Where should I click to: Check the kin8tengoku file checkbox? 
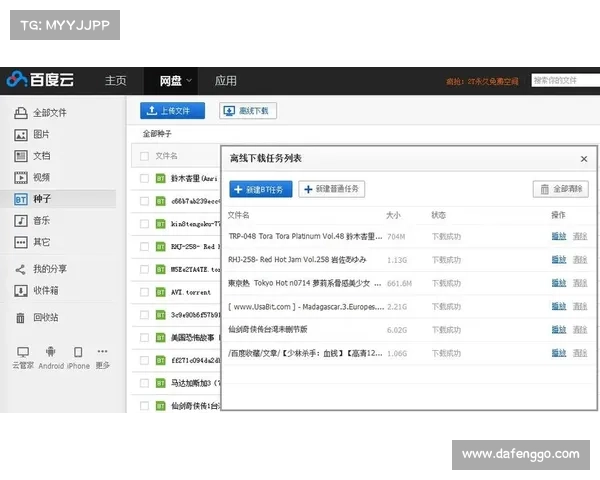coord(144,224)
